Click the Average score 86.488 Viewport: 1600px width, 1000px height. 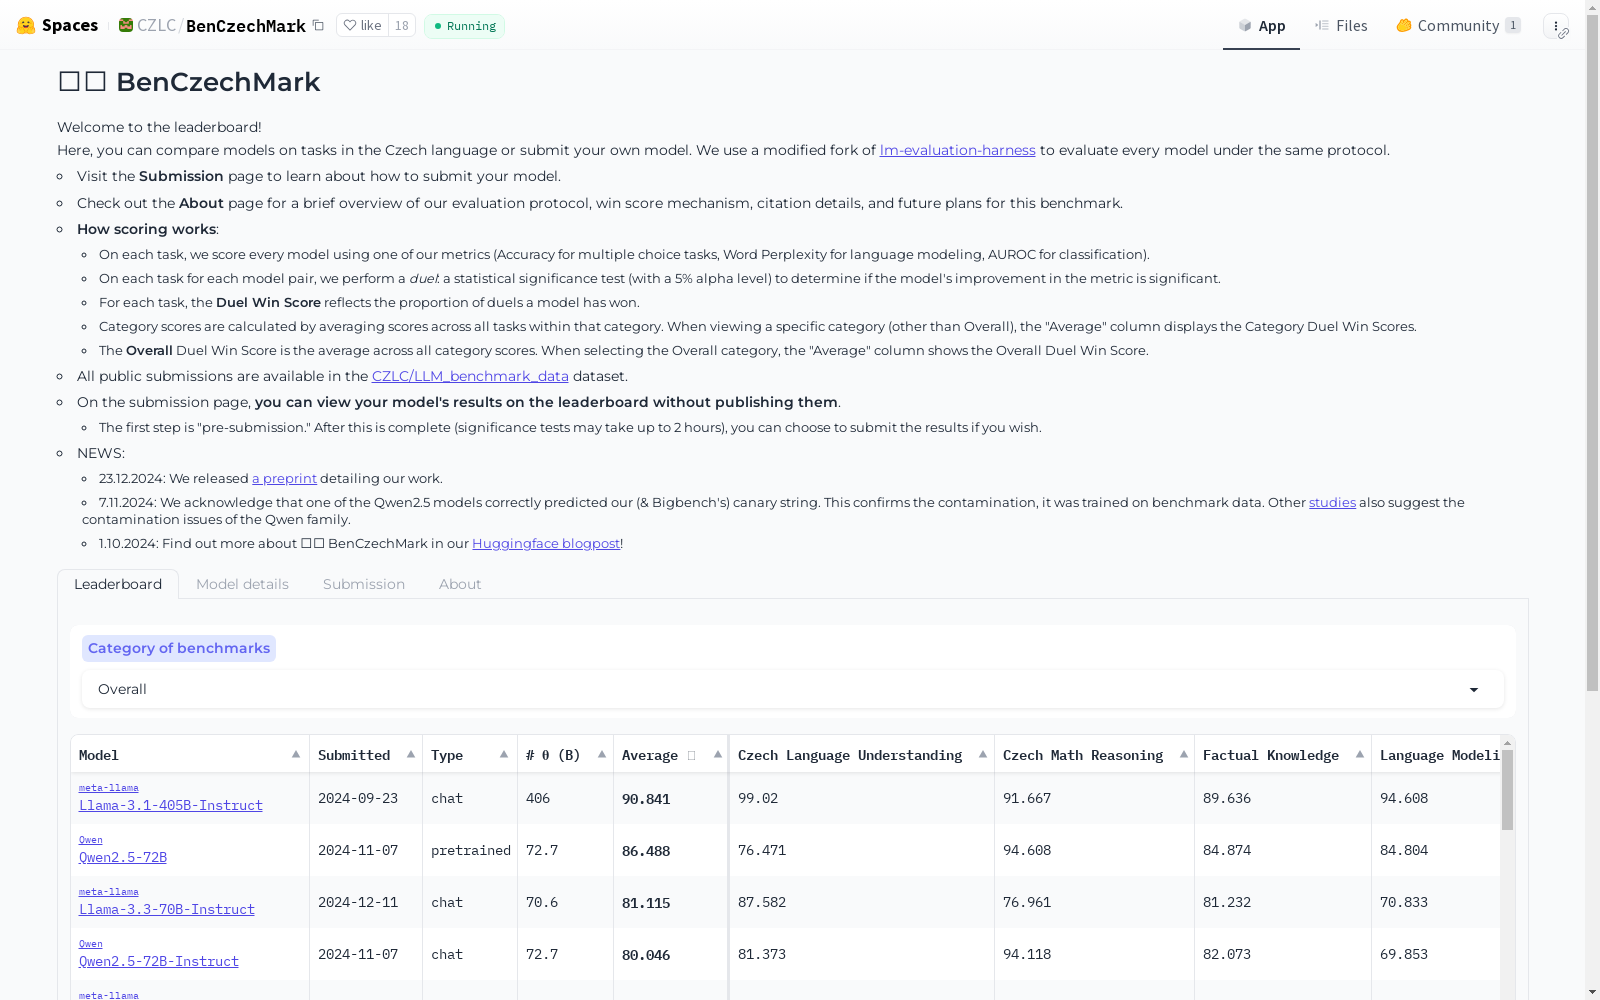pos(646,851)
